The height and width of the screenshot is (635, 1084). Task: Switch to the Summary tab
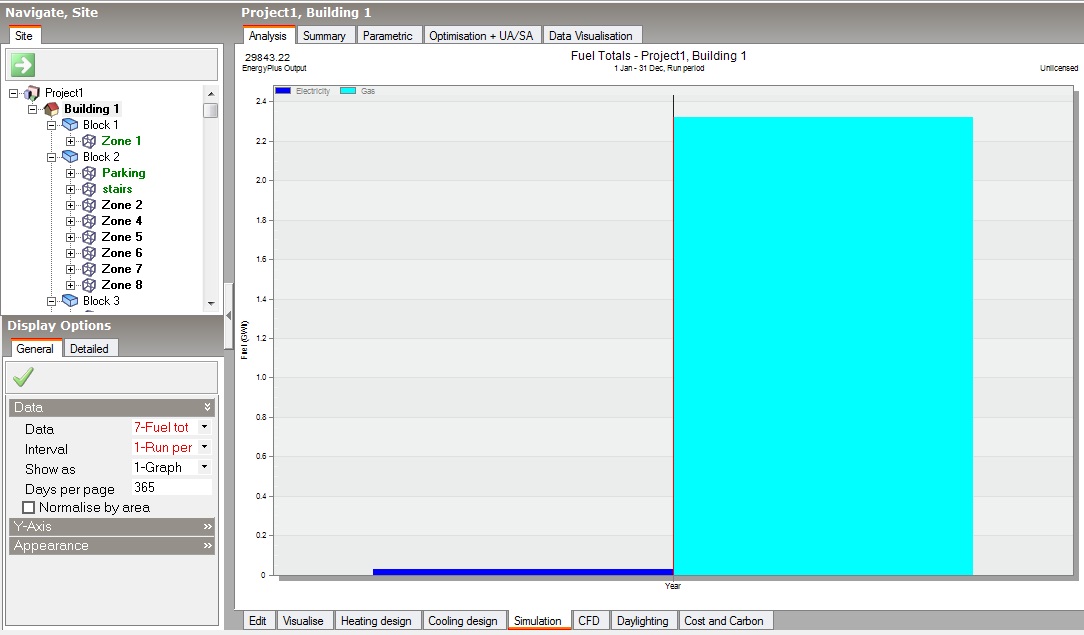pyautogui.click(x=324, y=36)
